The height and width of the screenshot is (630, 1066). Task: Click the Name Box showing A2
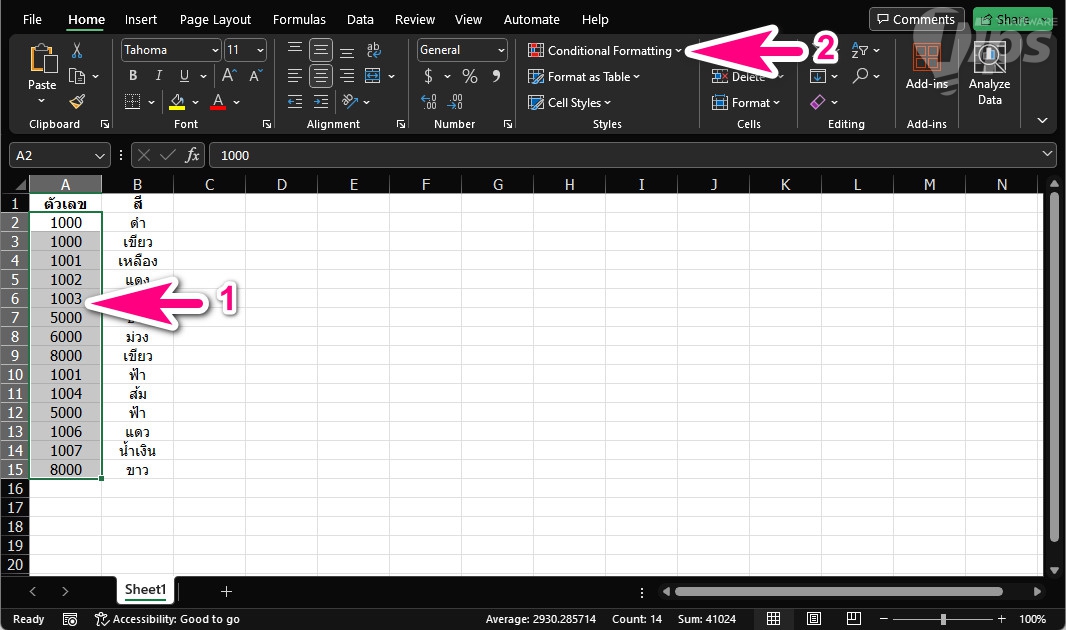pos(60,155)
